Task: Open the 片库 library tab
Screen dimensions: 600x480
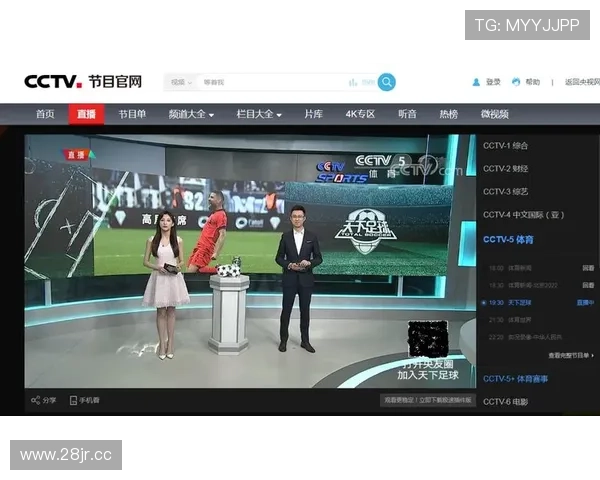Action: pyautogui.click(x=313, y=114)
